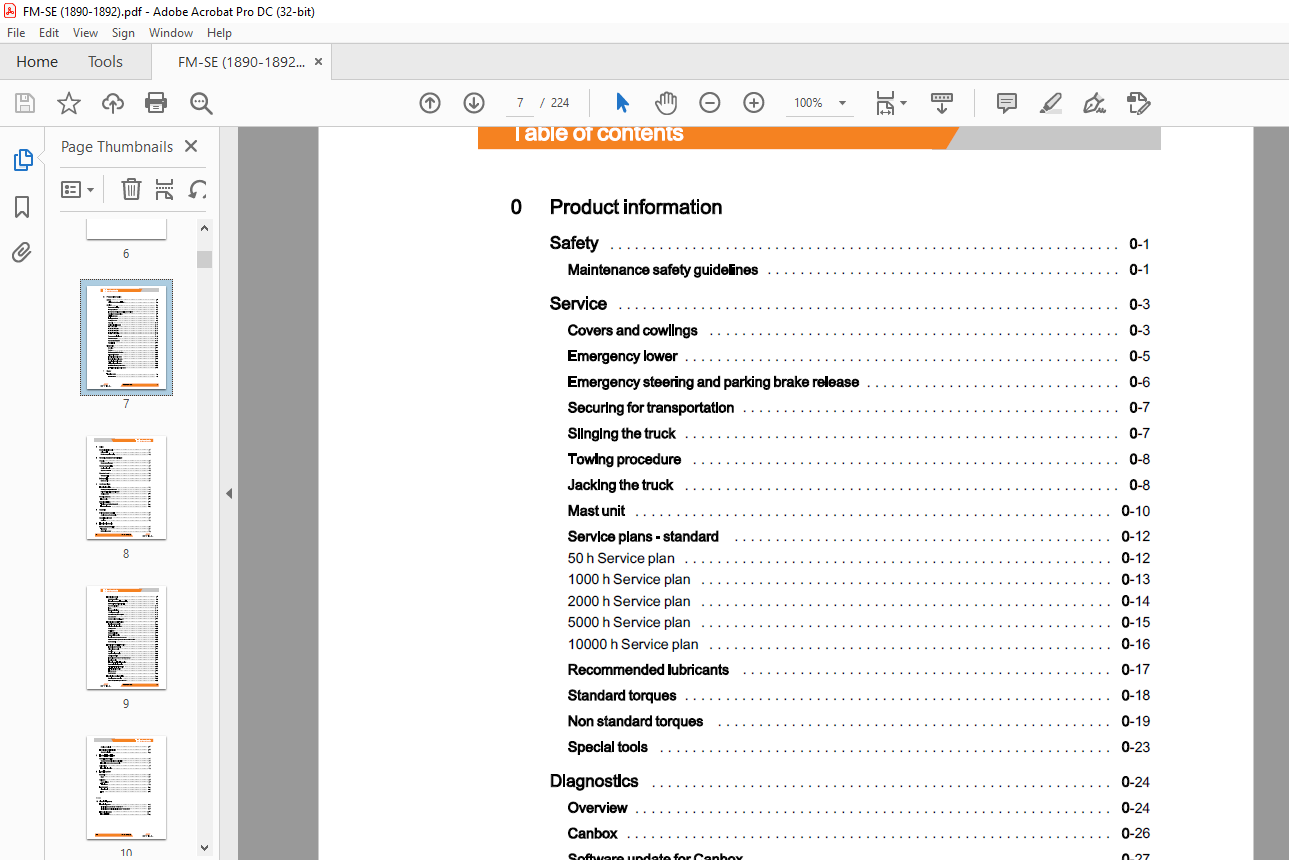This screenshot has height=860, width=1289.
Task: Open the thumbnails options menu dropdown
Action: coord(77,189)
